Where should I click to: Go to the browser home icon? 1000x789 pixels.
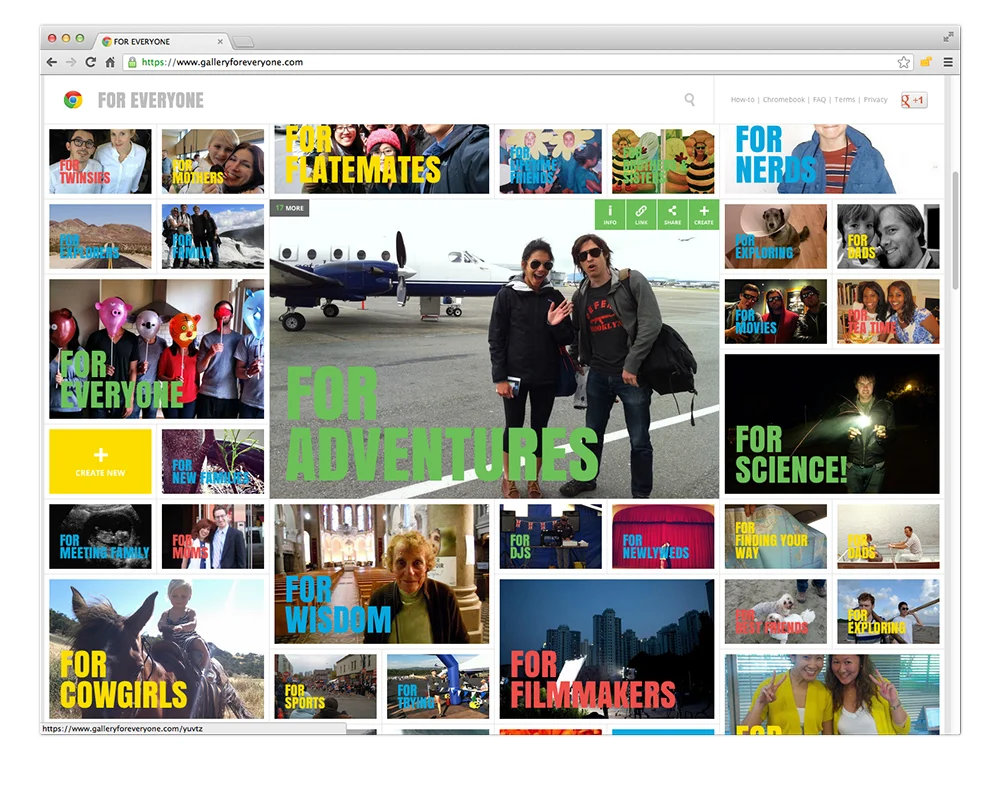110,62
